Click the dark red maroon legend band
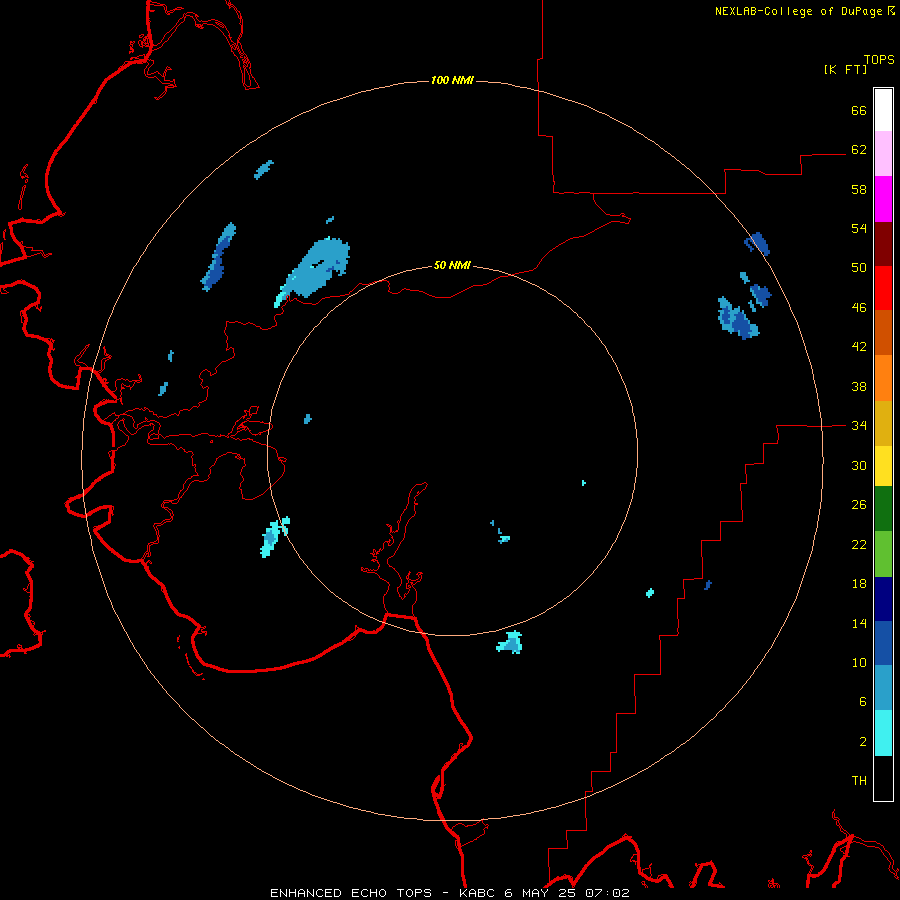This screenshot has width=900, height=900. (883, 243)
